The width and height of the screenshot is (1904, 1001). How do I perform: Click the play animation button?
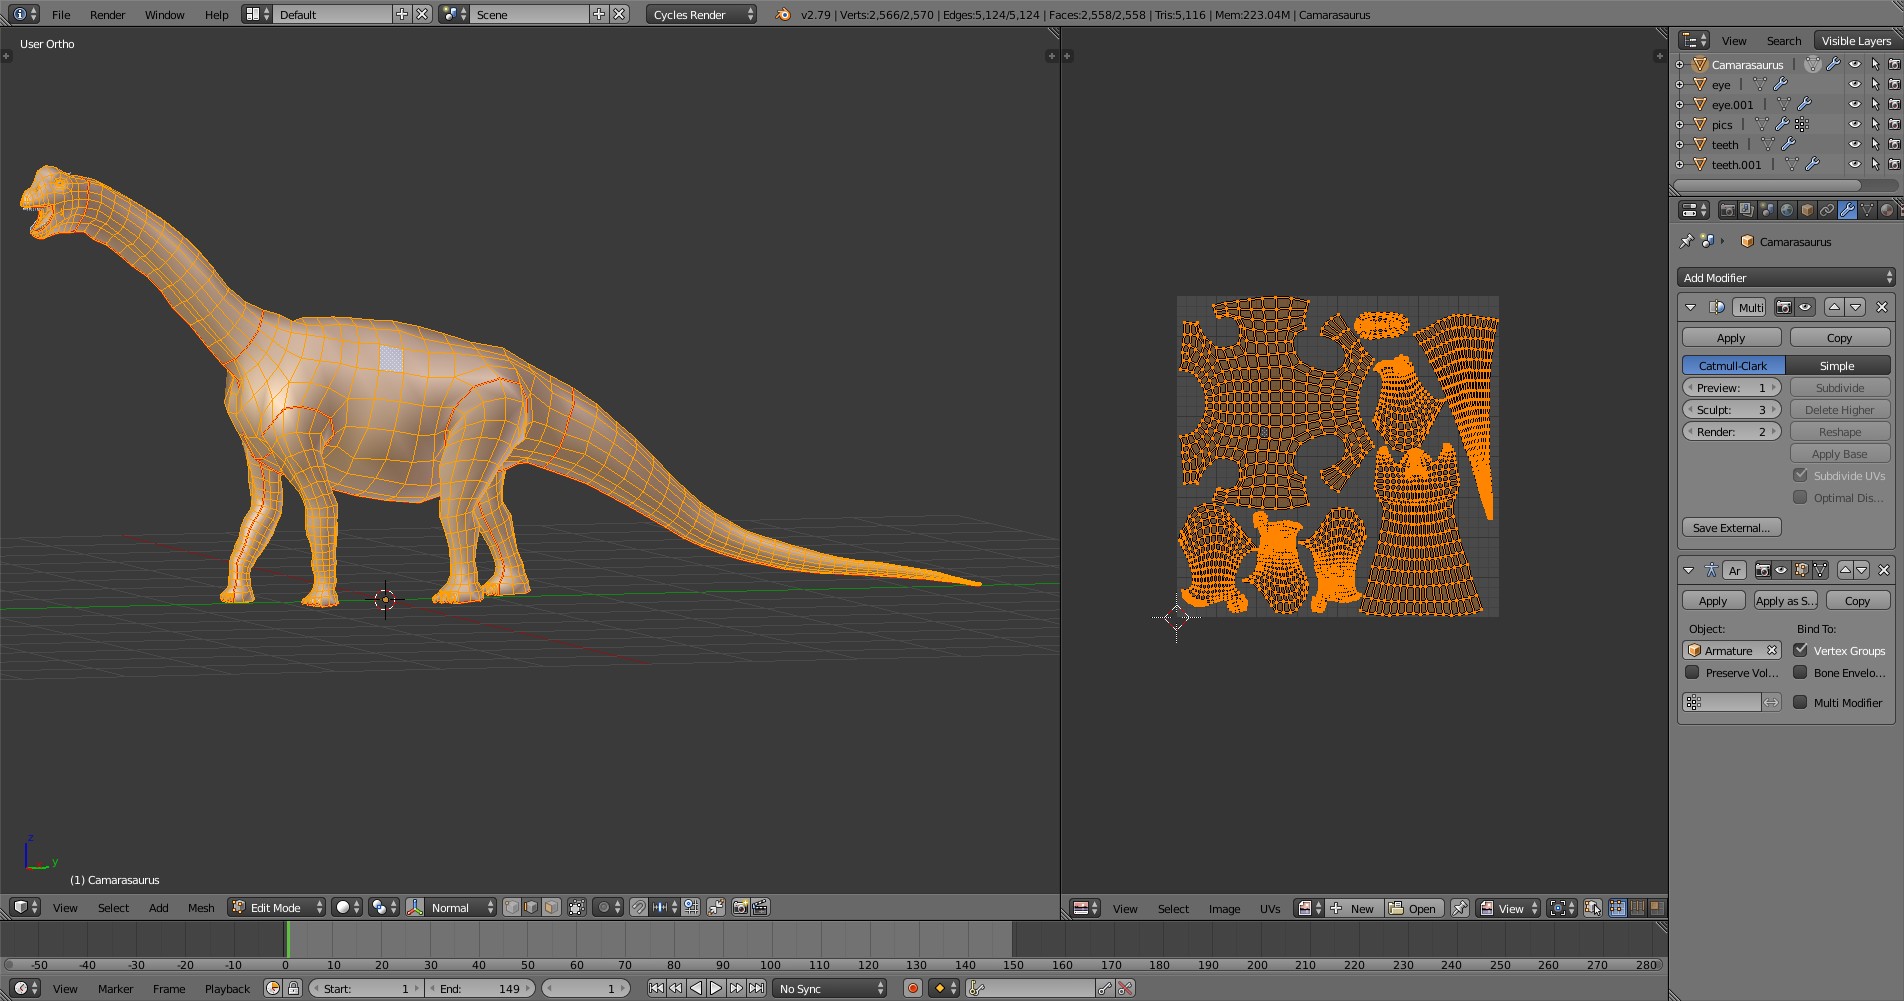pos(716,988)
